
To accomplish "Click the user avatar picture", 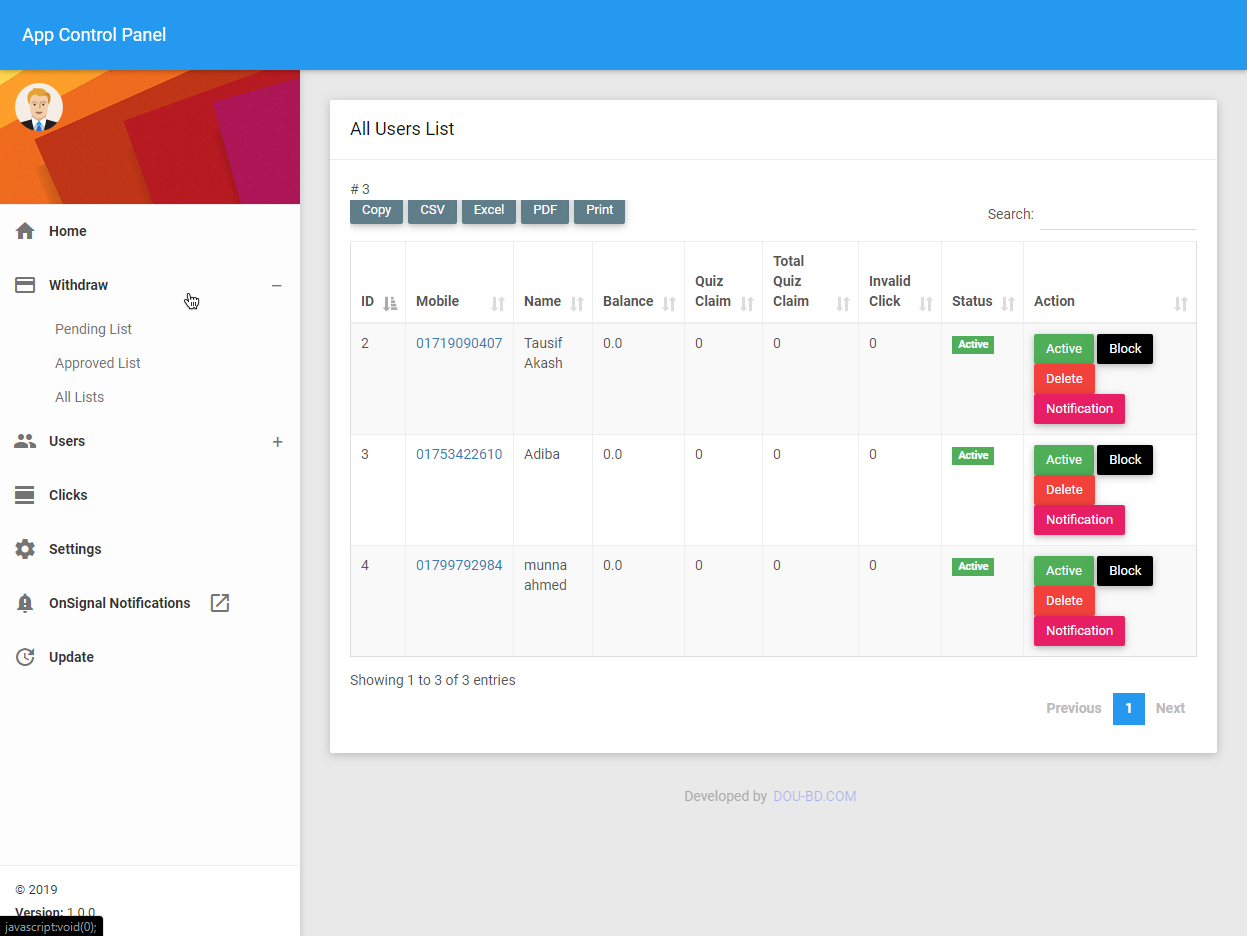I will point(39,107).
